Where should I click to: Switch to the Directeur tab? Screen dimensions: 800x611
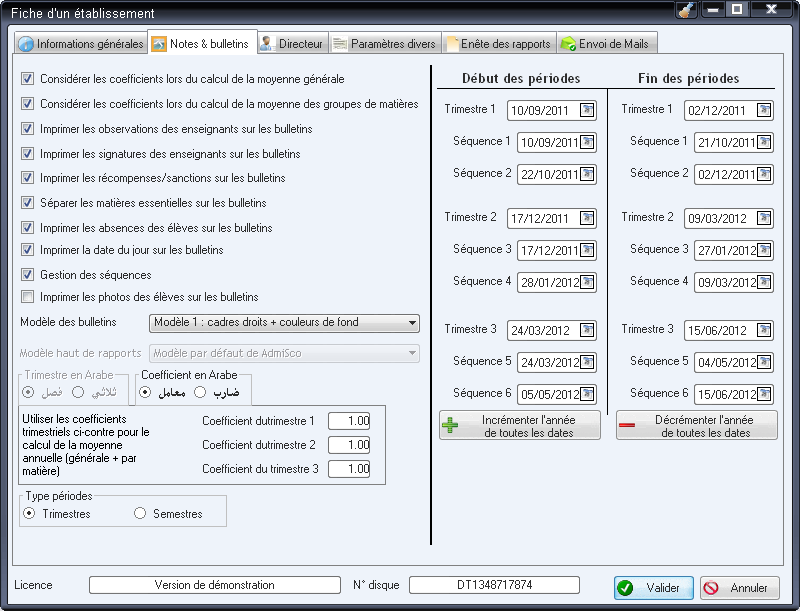293,43
